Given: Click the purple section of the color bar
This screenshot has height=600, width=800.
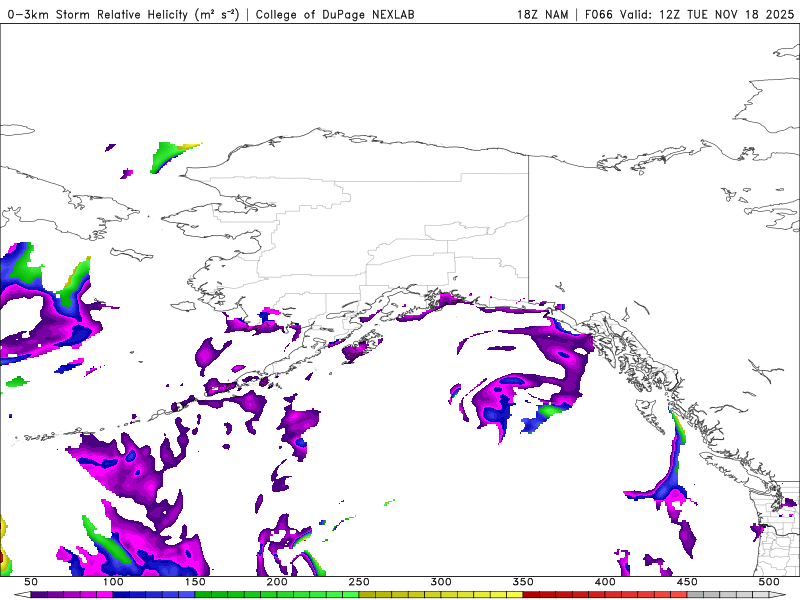Looking at the screenshot, I should pos(71,595).
